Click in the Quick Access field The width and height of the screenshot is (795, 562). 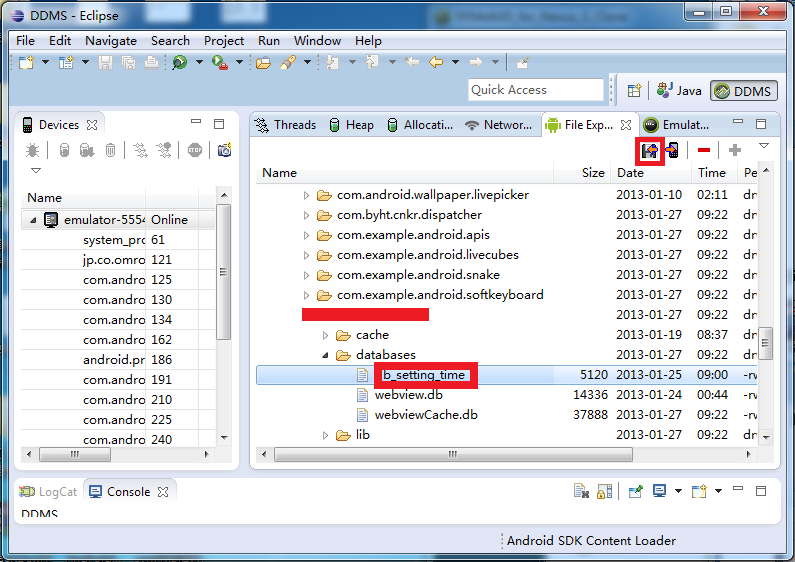536,90
